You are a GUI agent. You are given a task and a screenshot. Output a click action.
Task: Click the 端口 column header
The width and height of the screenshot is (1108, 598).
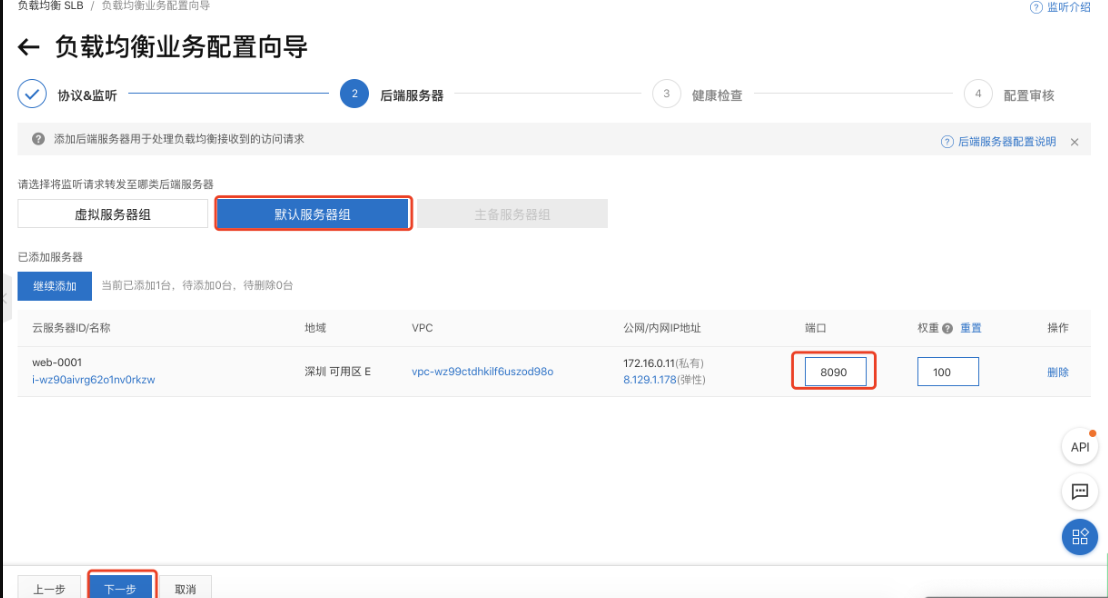[815, 328]
